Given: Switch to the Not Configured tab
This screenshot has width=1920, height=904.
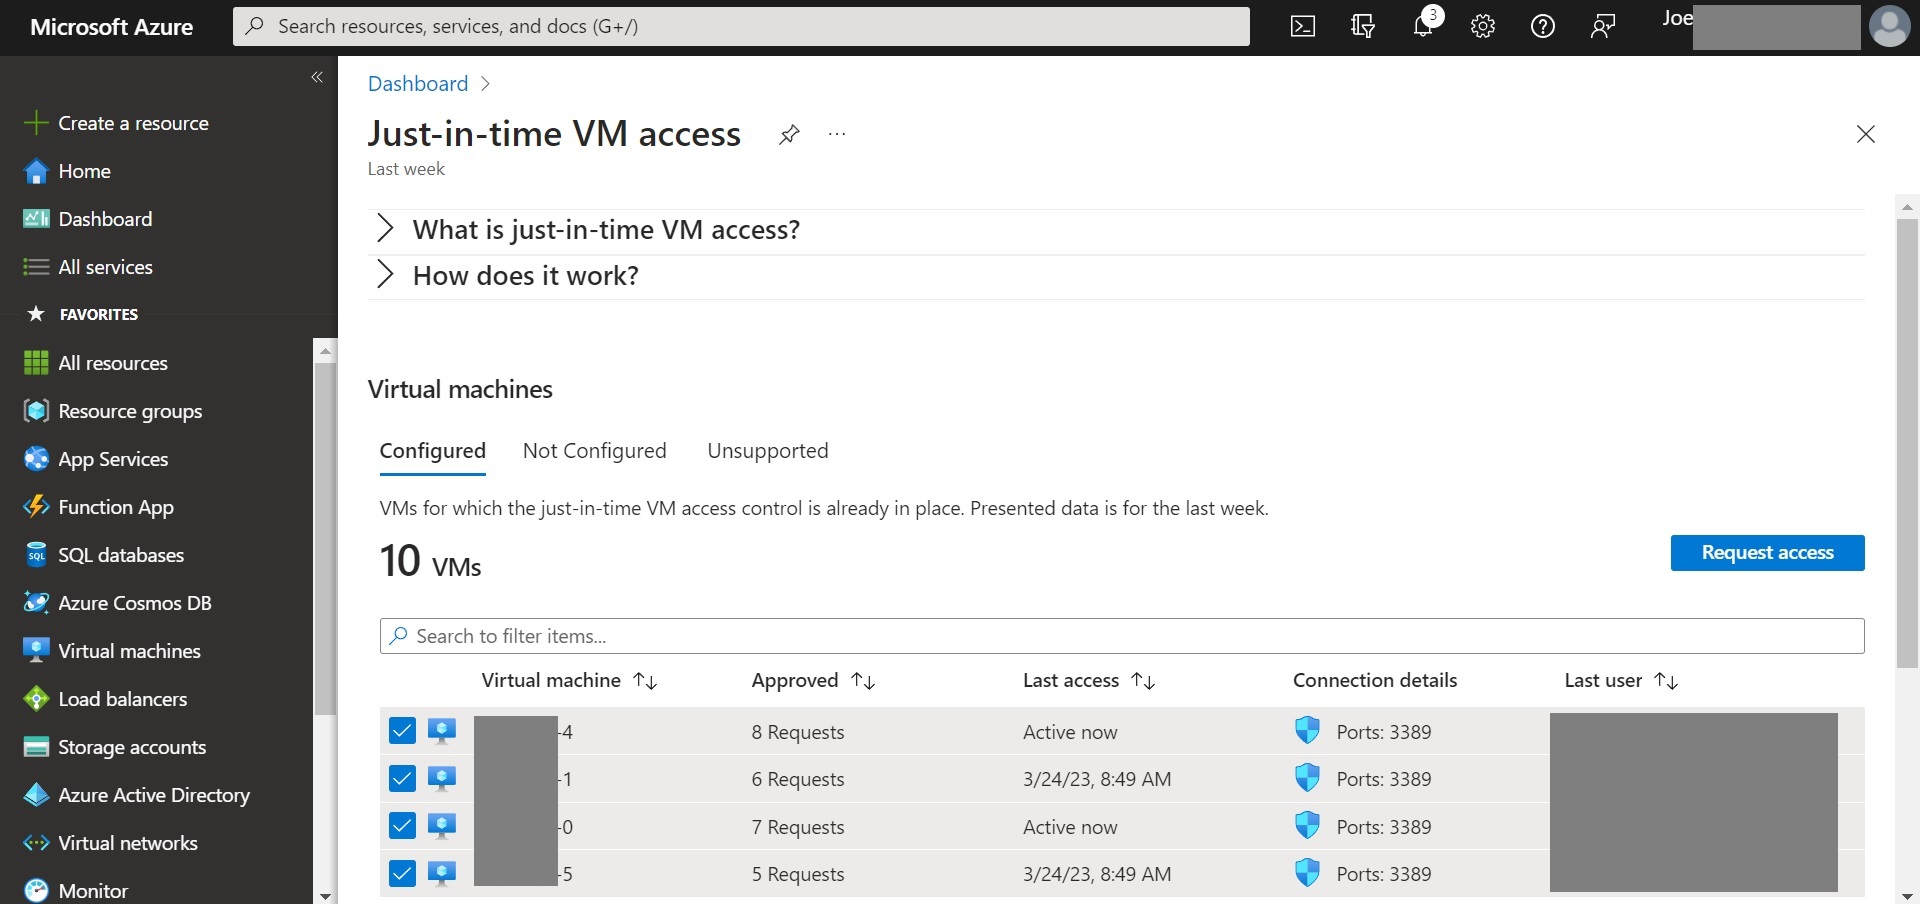Looking at the screenshot, I should [594, 450].
